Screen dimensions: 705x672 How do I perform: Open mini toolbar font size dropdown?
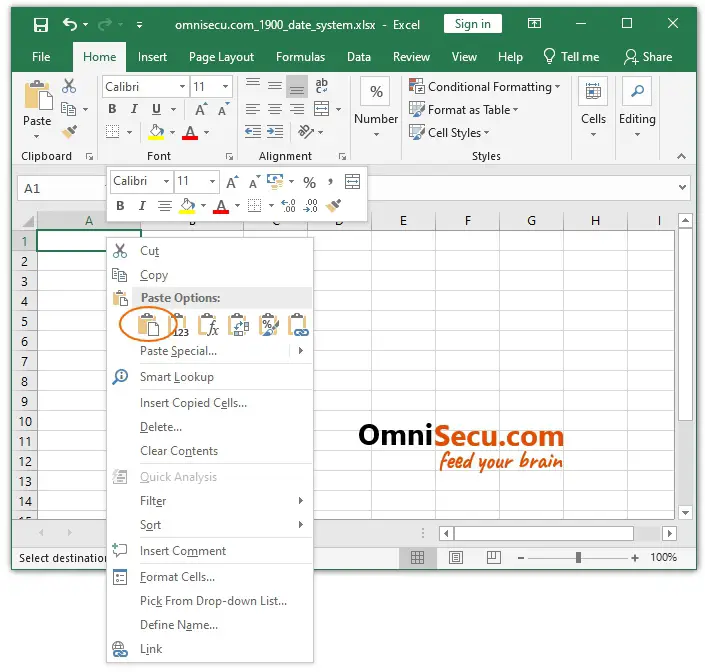click(x=212, y=182)
